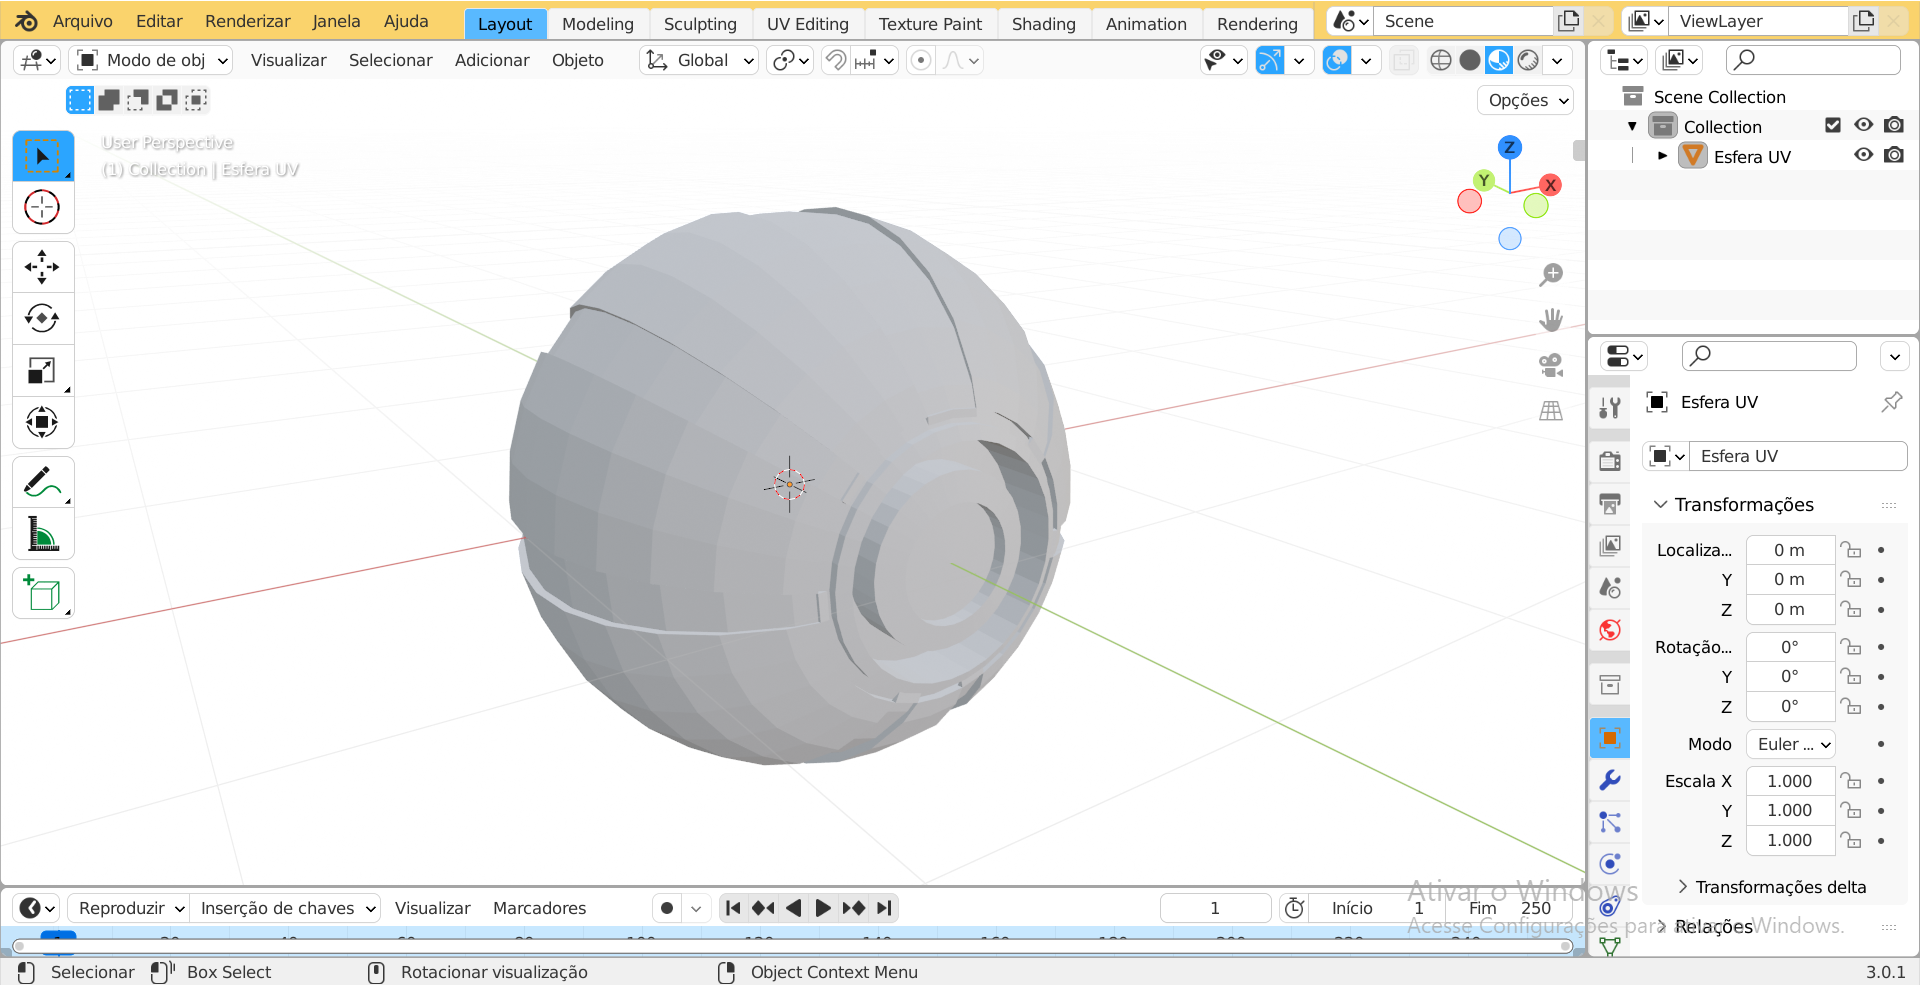Open the Opções dropdown
Screen dimensions: 1920x986
(x=1526, y=100)
